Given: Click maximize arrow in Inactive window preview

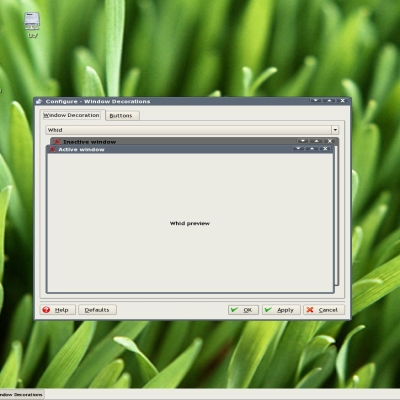Looking at the screenshot, I should point(316,141).
